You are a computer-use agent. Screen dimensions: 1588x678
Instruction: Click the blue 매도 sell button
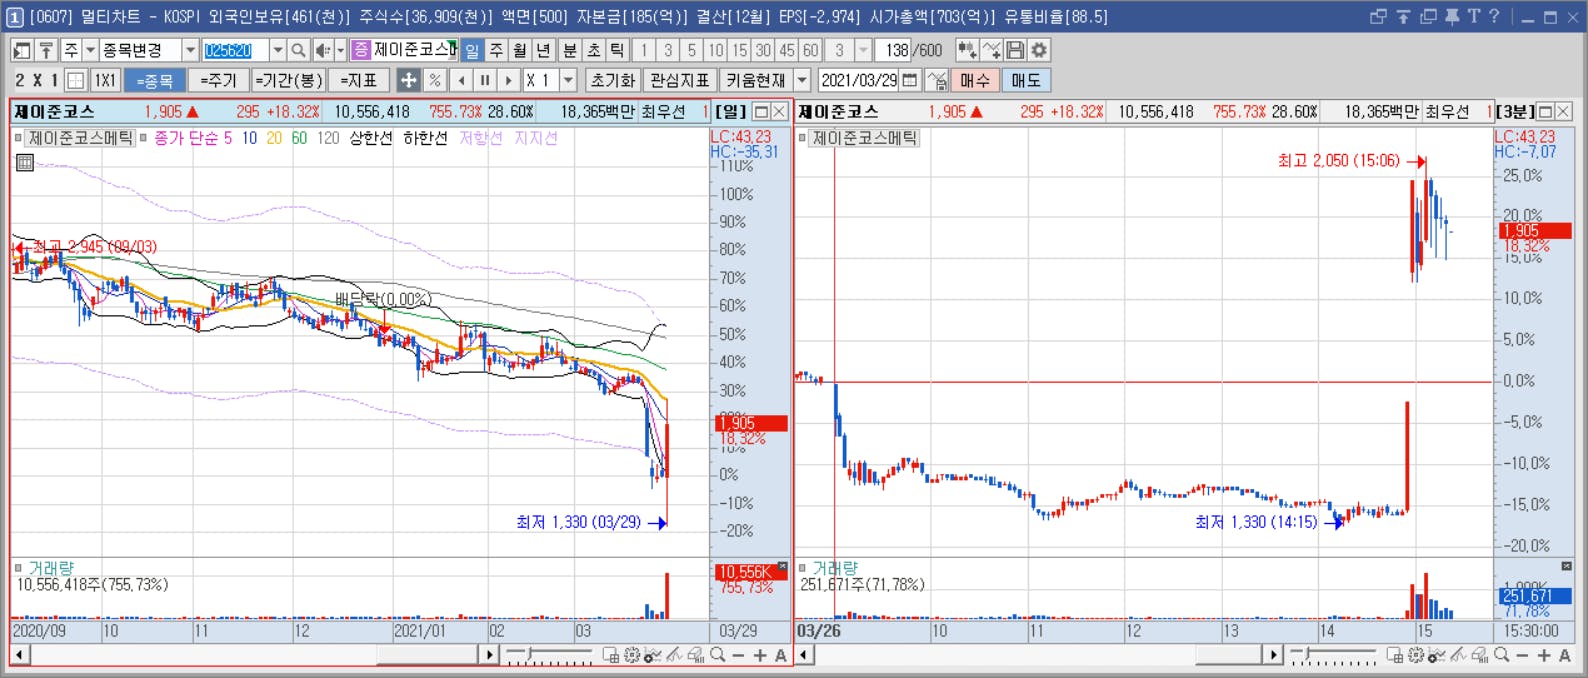1026,80
